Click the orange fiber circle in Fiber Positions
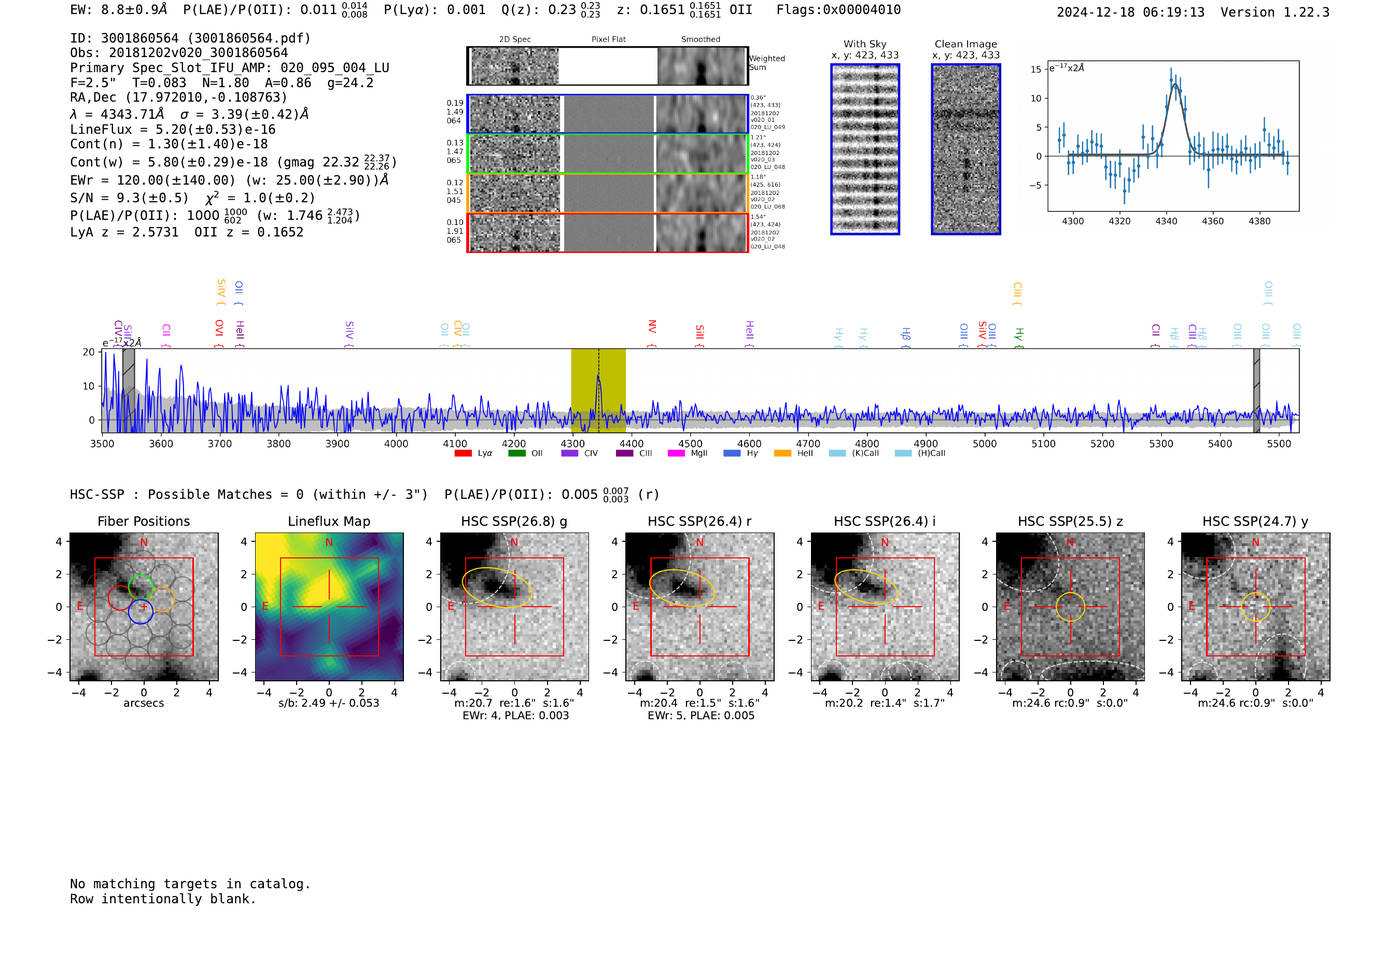Viewport: 1400px width, 953px height. click(162, 600)
